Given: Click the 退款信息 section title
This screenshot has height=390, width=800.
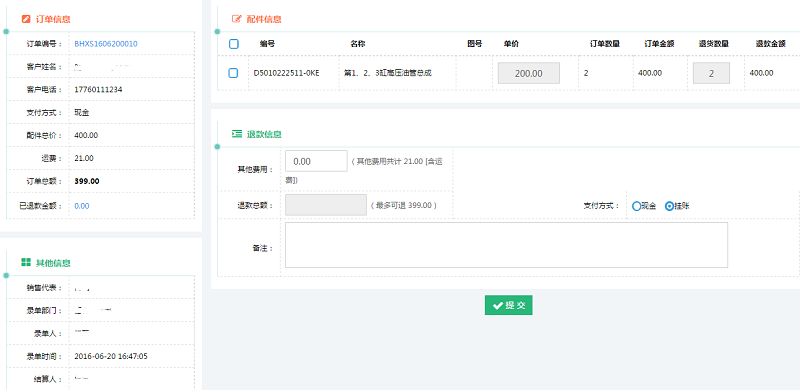Looking at the screenshot, I should [x=264, y=134].
